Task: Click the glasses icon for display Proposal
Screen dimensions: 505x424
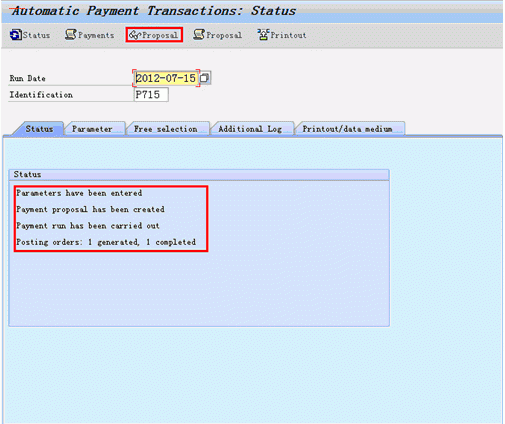Action: tap(135, 35)
